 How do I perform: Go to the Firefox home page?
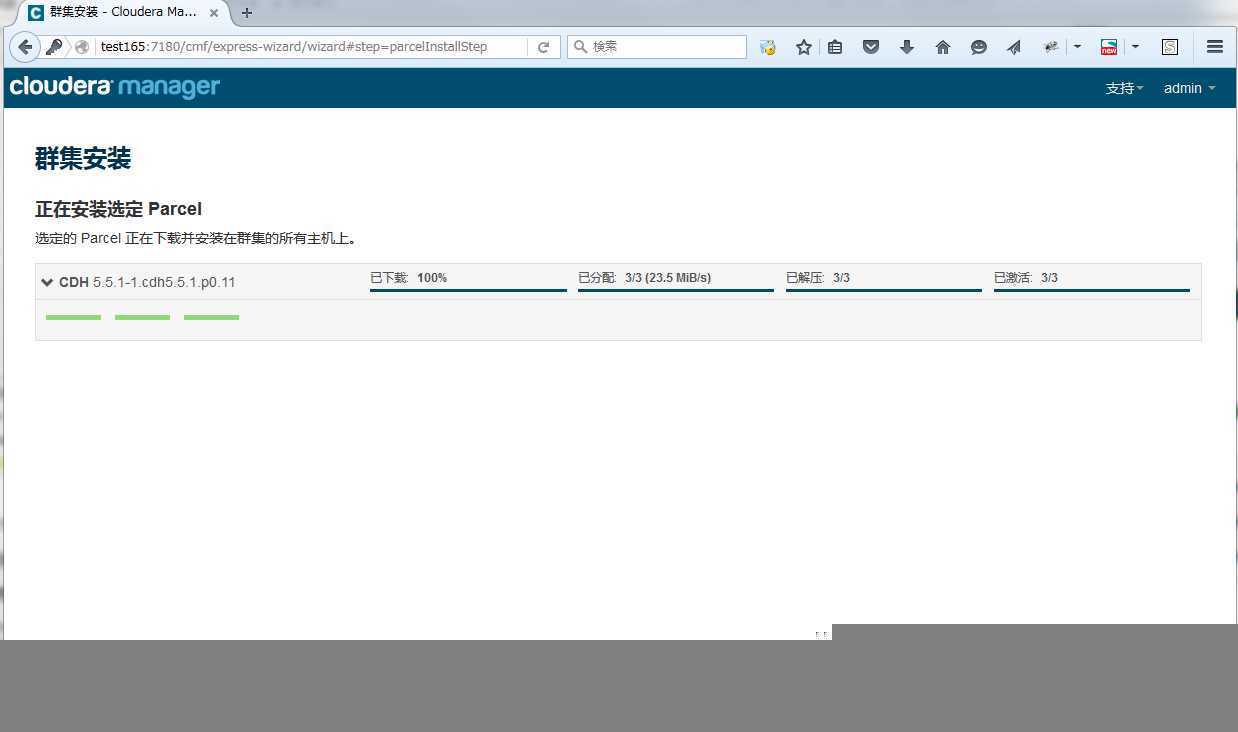[x=943, y=47]
